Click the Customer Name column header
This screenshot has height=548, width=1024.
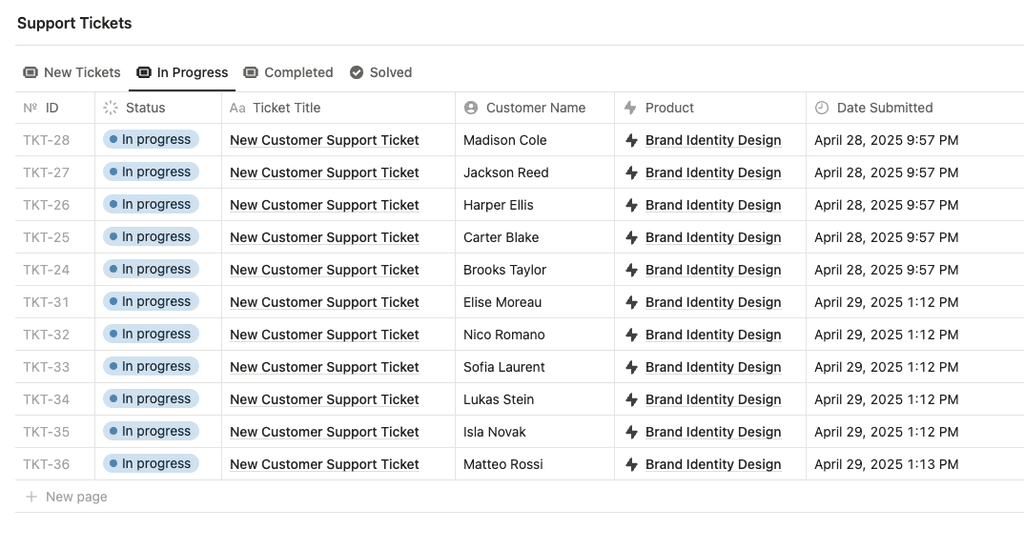(535, 108)
